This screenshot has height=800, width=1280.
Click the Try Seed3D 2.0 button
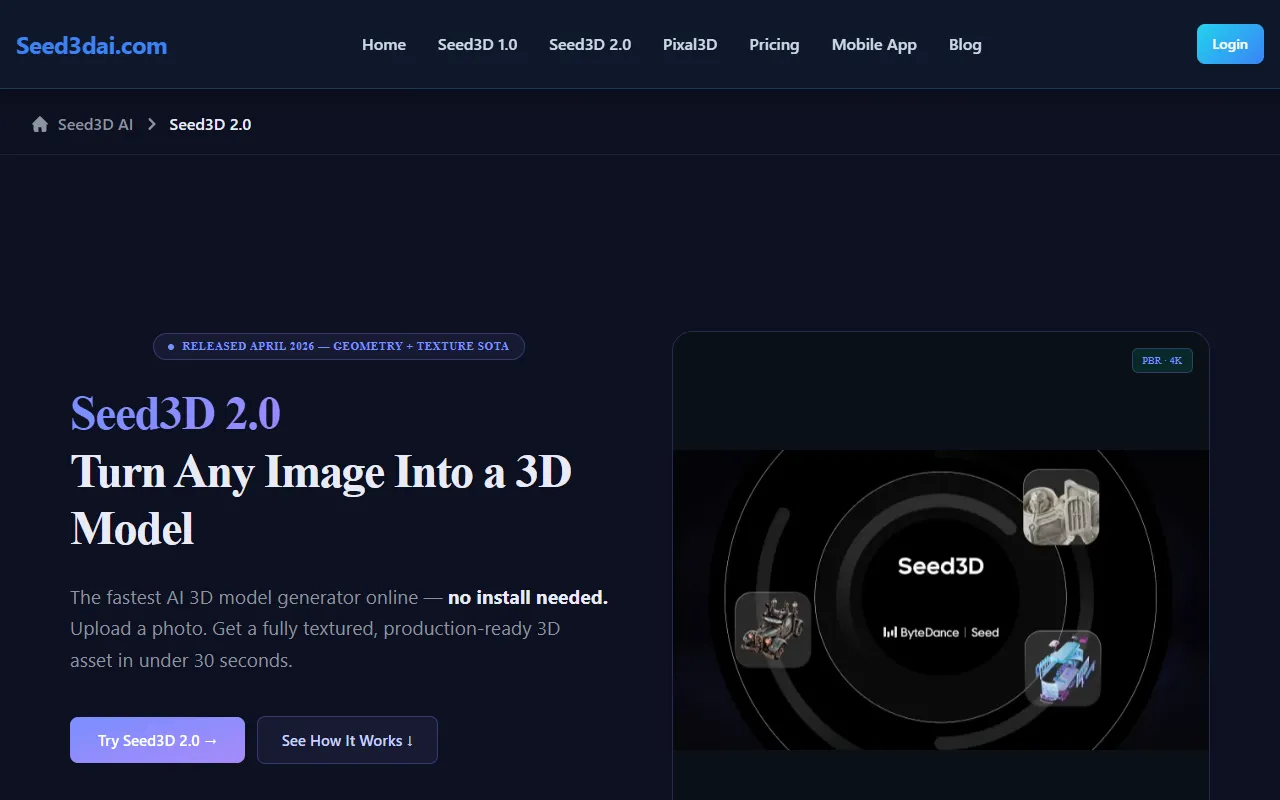point(157,740)
